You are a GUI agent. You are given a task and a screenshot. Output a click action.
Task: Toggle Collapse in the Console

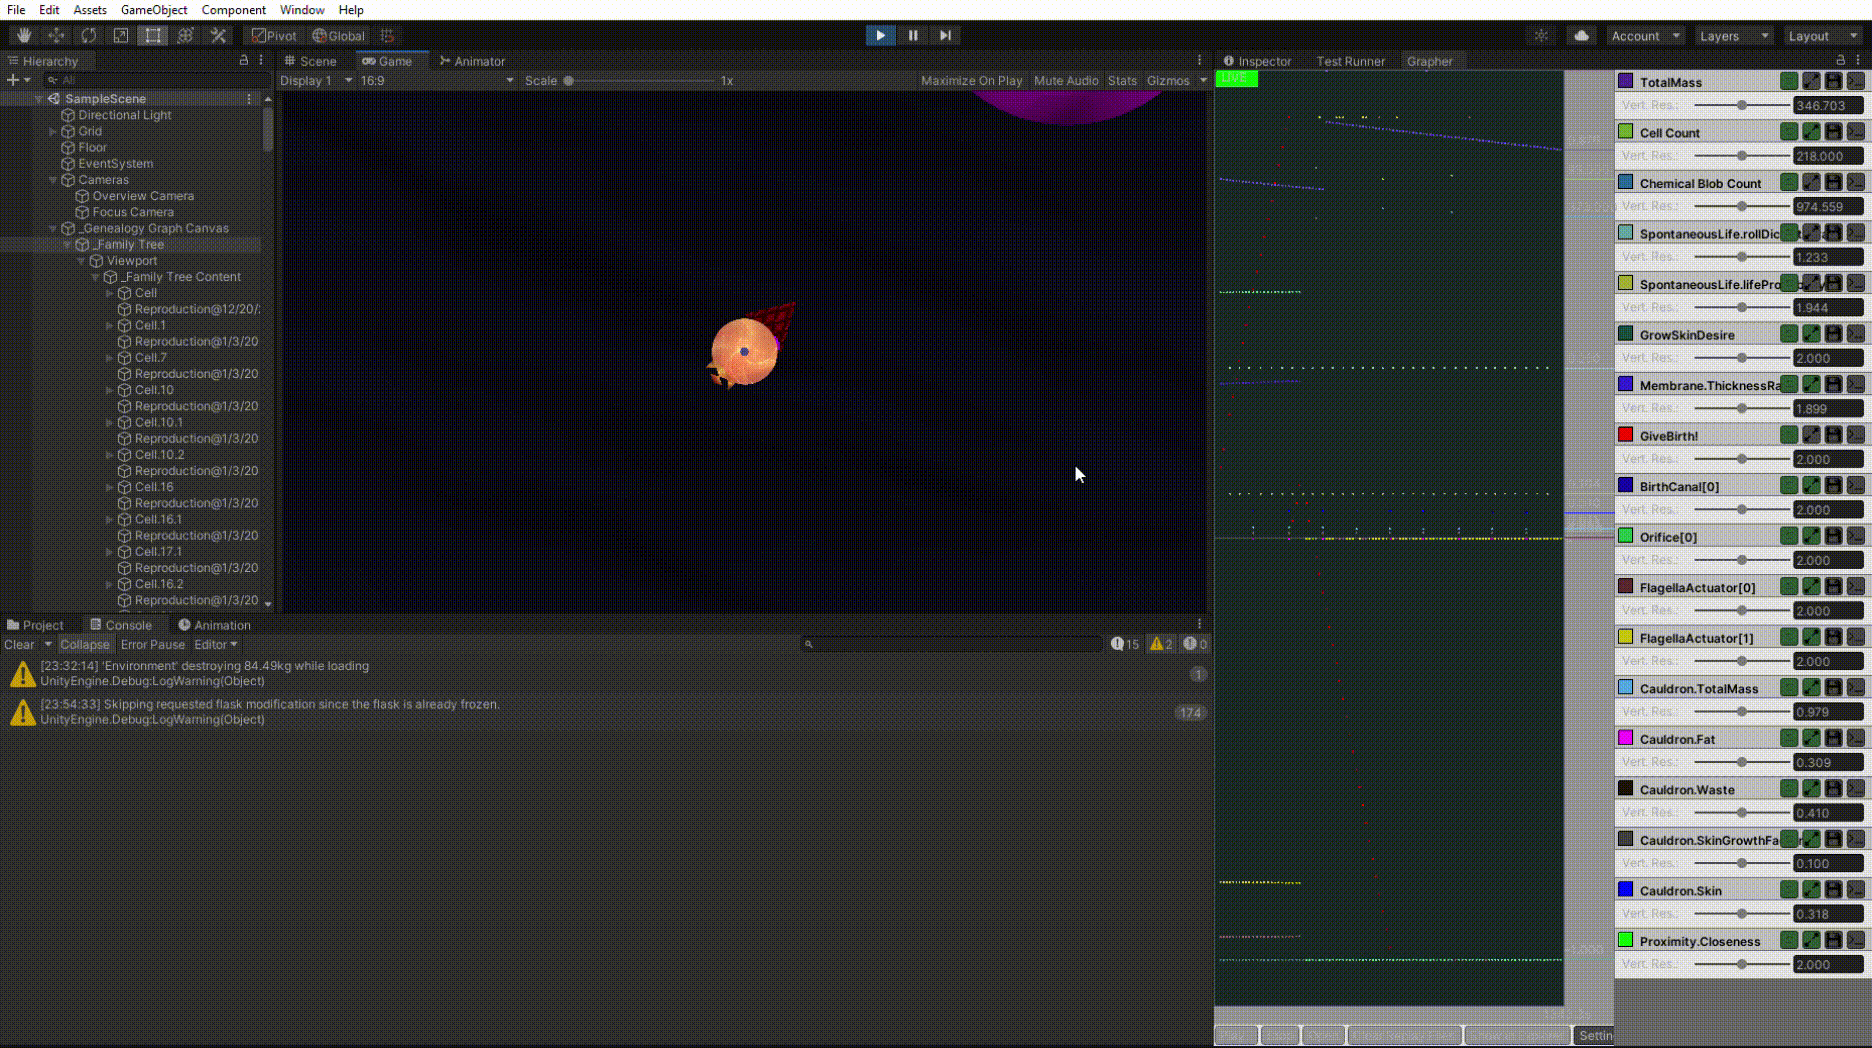point(84,644)
